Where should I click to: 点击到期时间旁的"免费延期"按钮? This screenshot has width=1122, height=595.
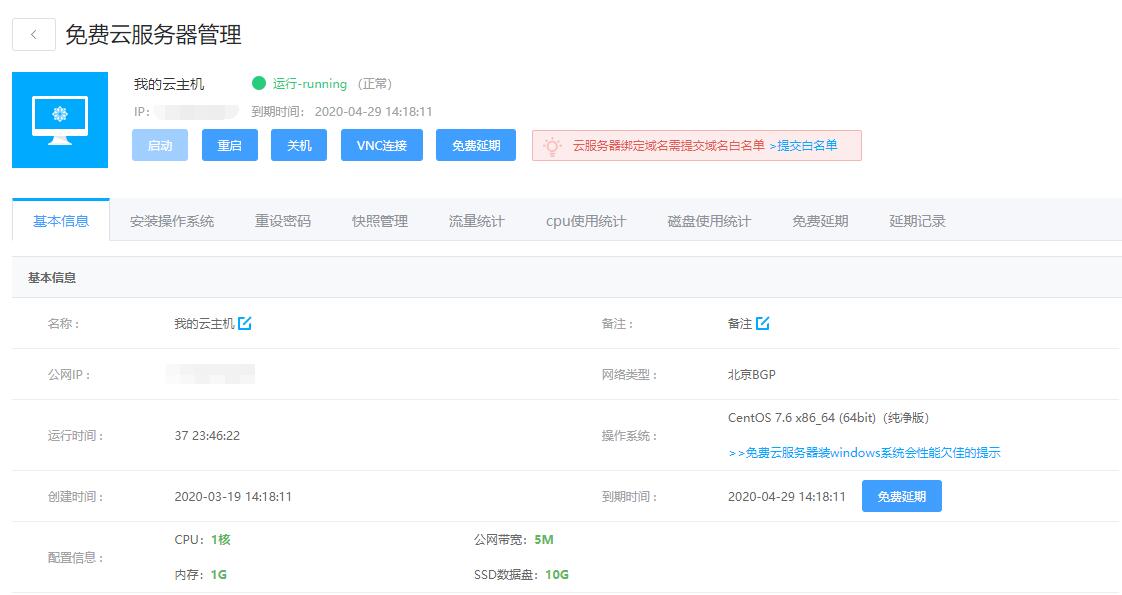coord(900,495)
